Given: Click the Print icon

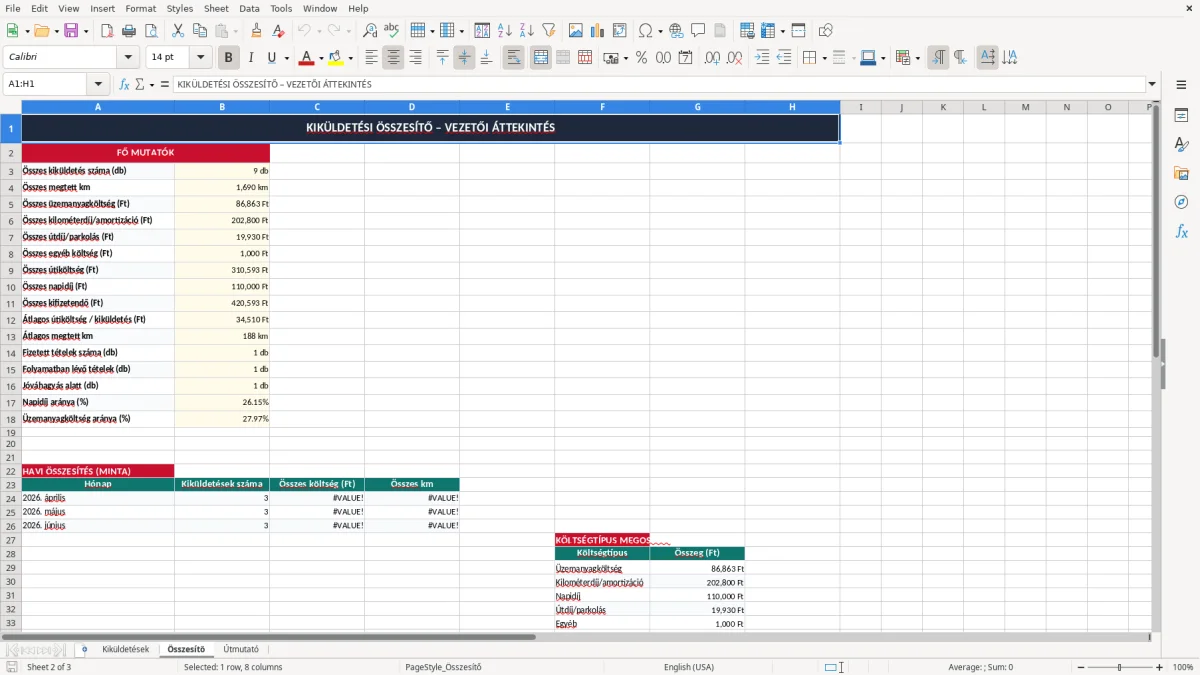Looking at the screenshot, I should [128, 31].
